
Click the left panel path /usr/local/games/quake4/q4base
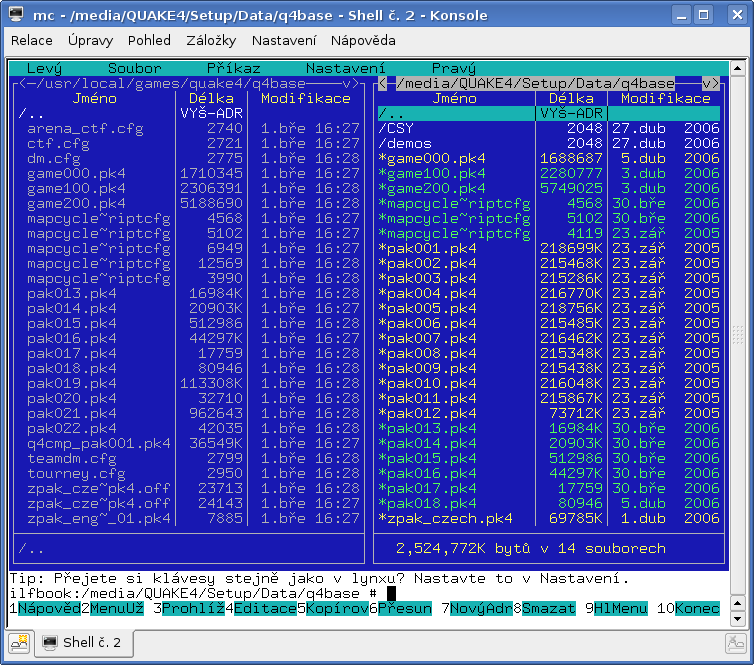[171, 84]
